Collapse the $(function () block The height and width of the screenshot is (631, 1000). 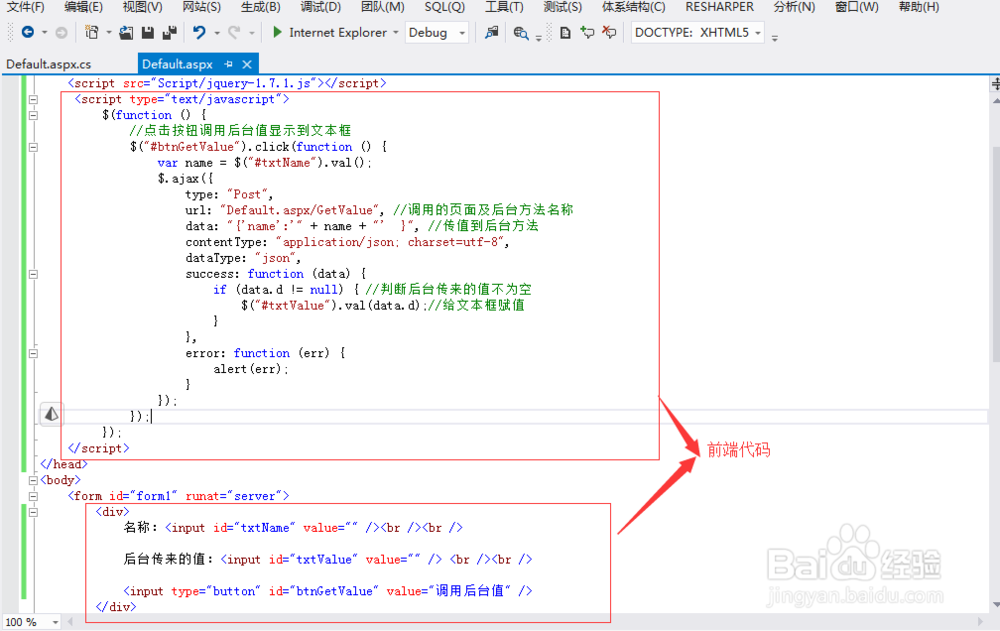33,115
